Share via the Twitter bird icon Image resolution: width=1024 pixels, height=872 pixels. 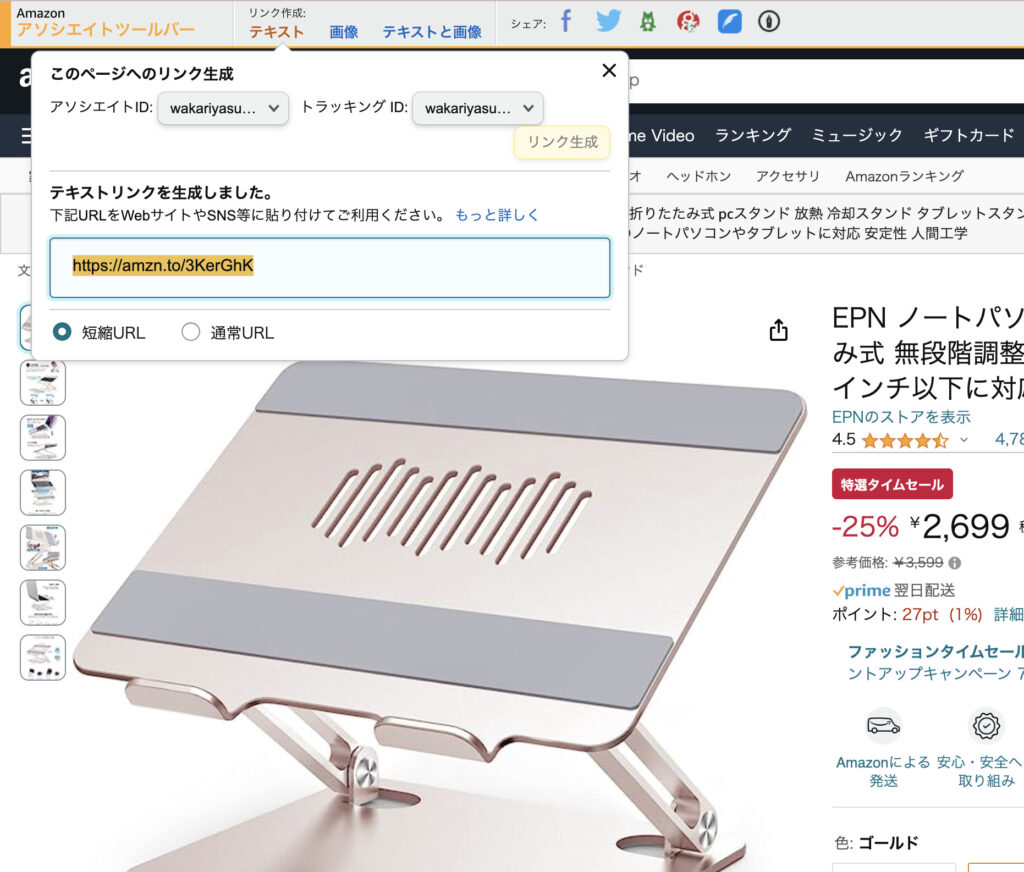tap(608, 22)
